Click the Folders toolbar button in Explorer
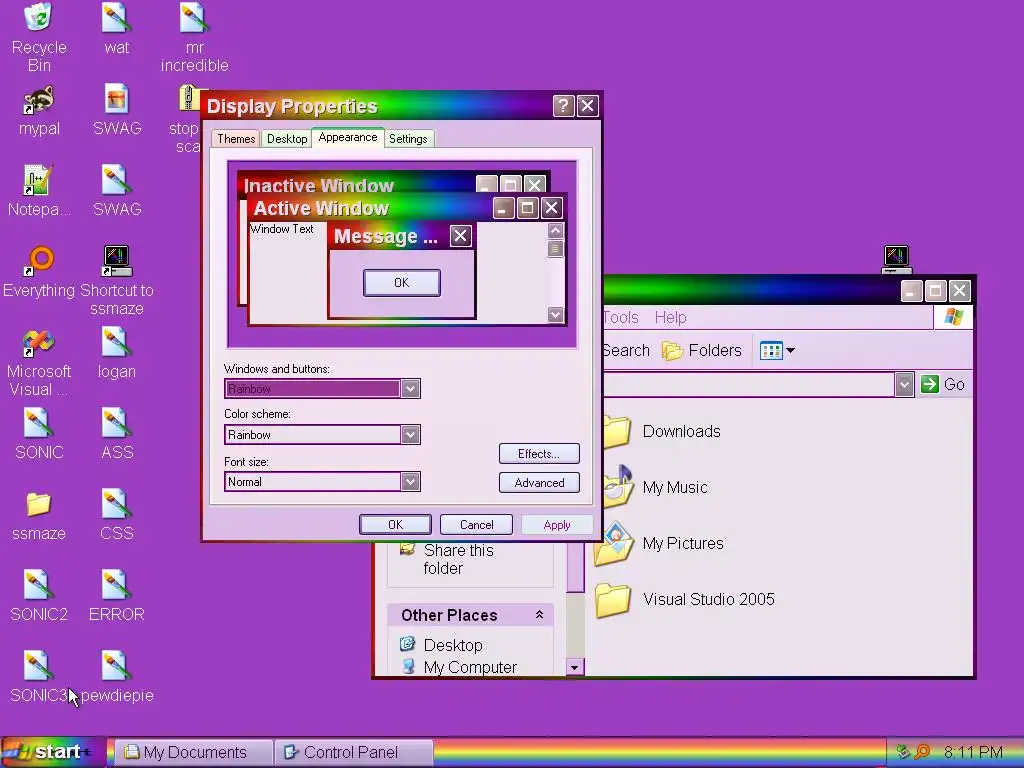 [701, 351]
